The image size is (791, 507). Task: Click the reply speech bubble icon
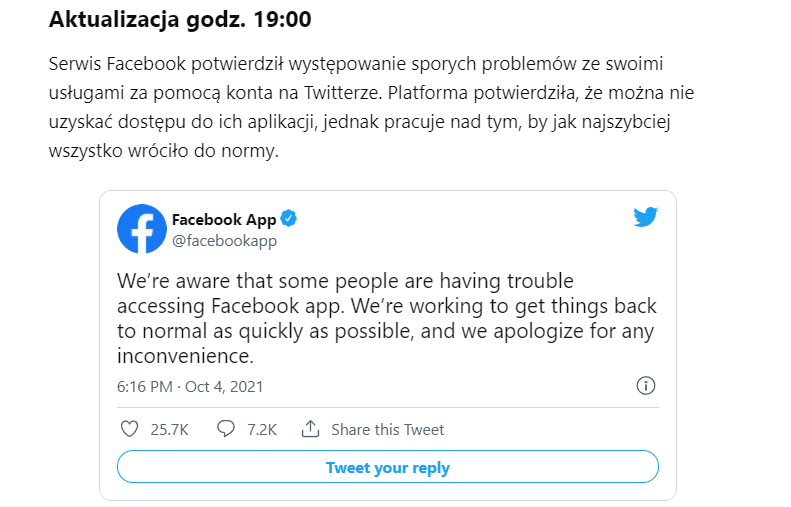(225, 429)
